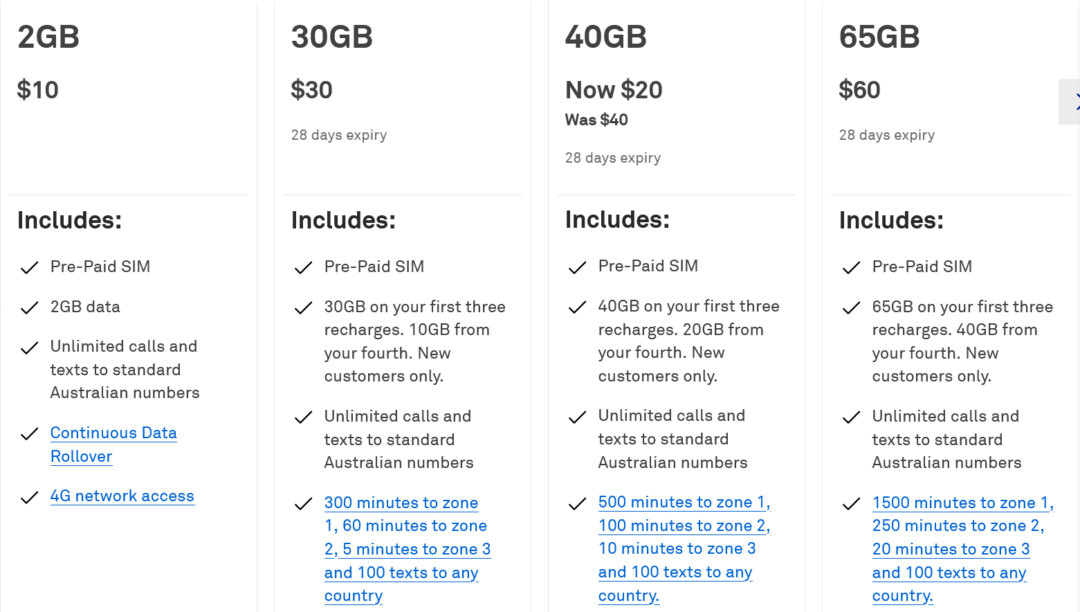Click the checkmark beside 30GB recharge details

303,308
